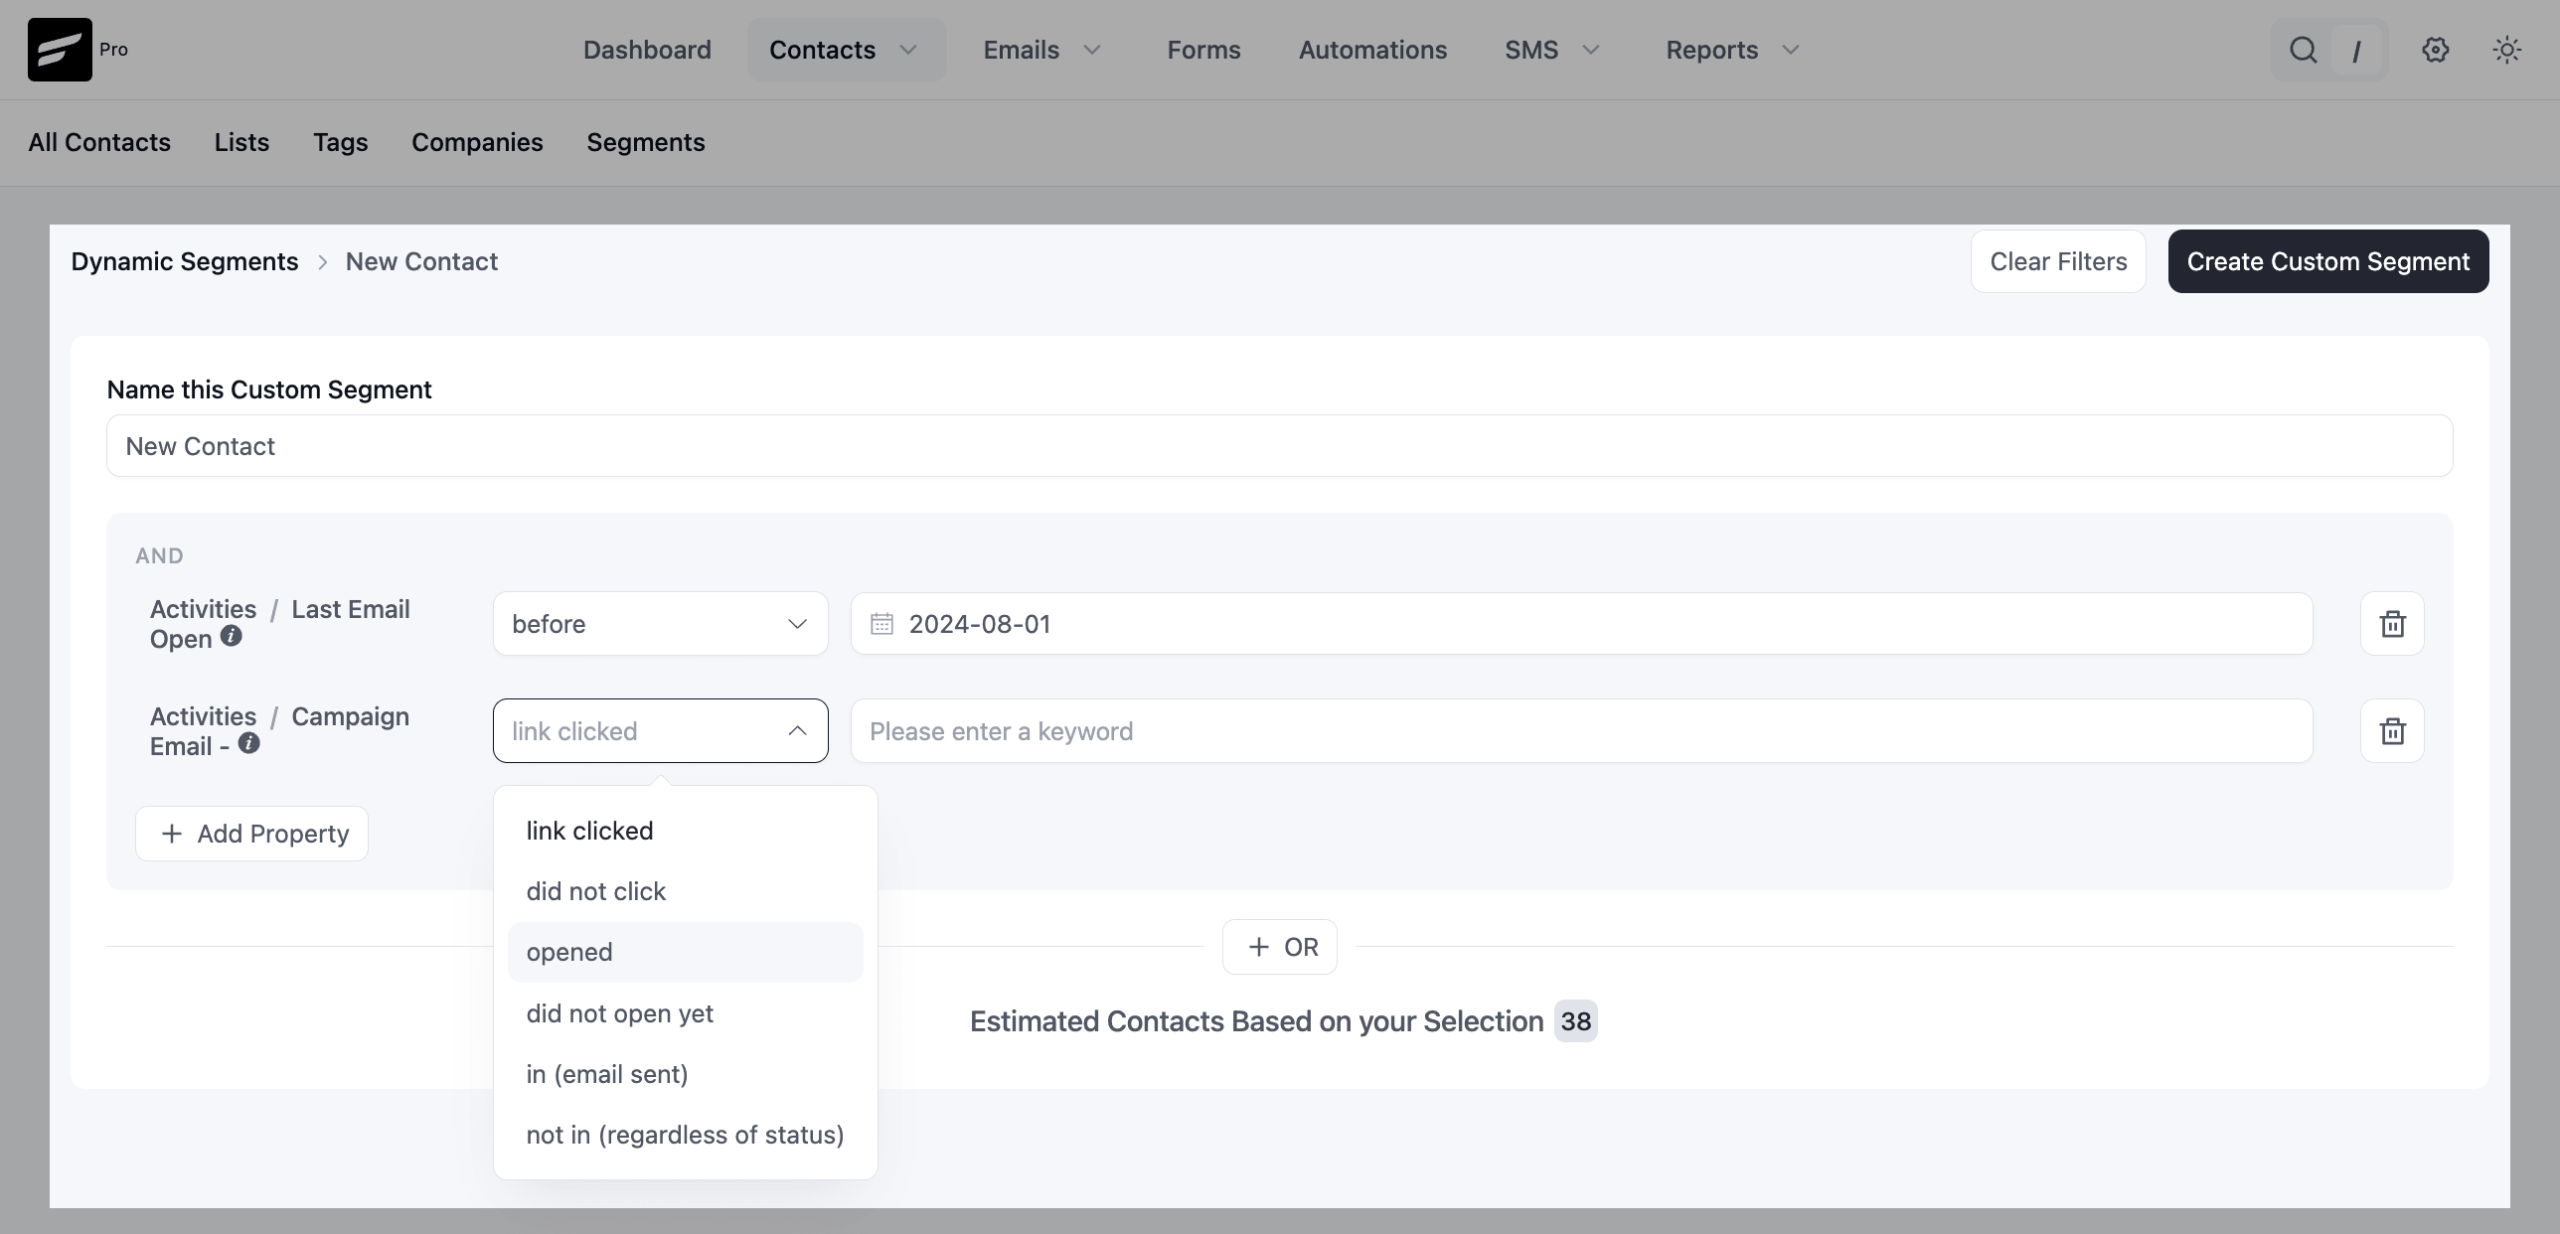Open the Automations page

[1372, 50]
